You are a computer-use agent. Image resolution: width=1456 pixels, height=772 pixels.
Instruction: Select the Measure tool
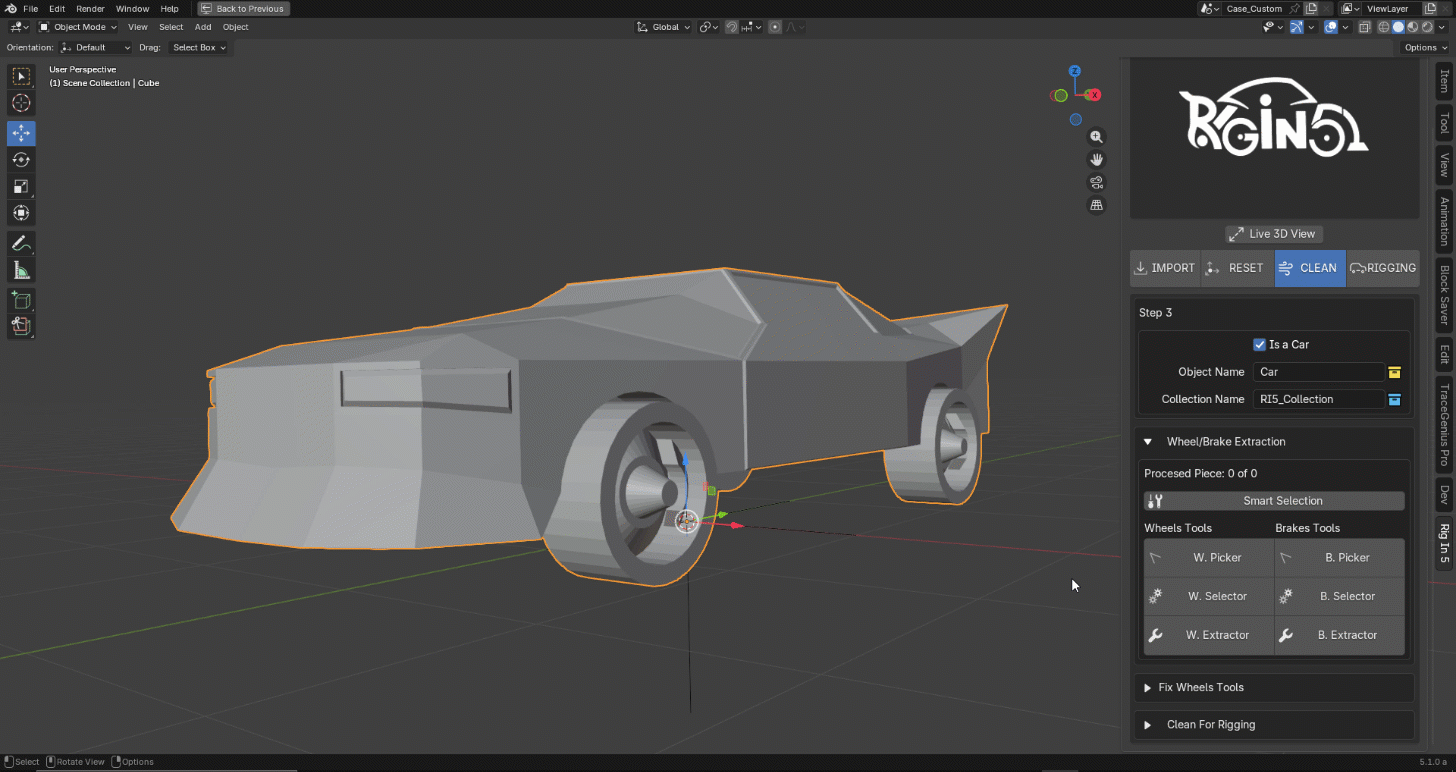coord(21,270)
